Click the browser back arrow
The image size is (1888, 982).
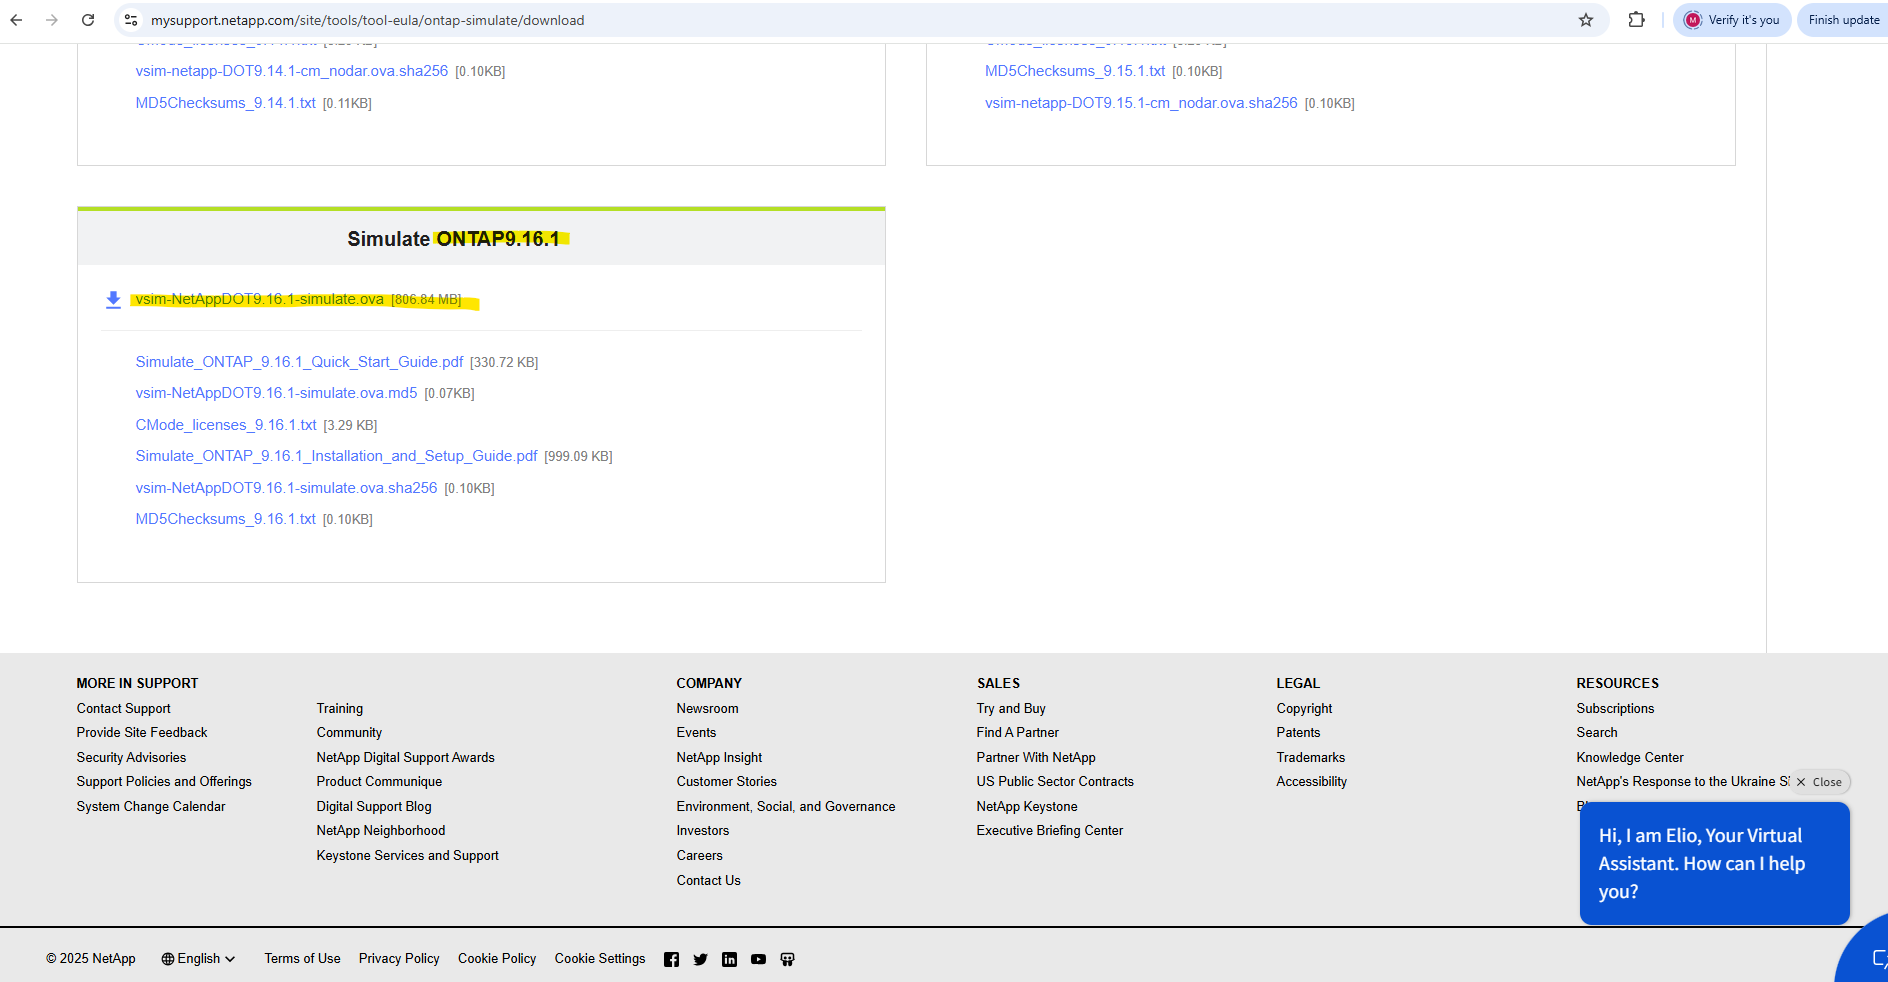point(16,20)
